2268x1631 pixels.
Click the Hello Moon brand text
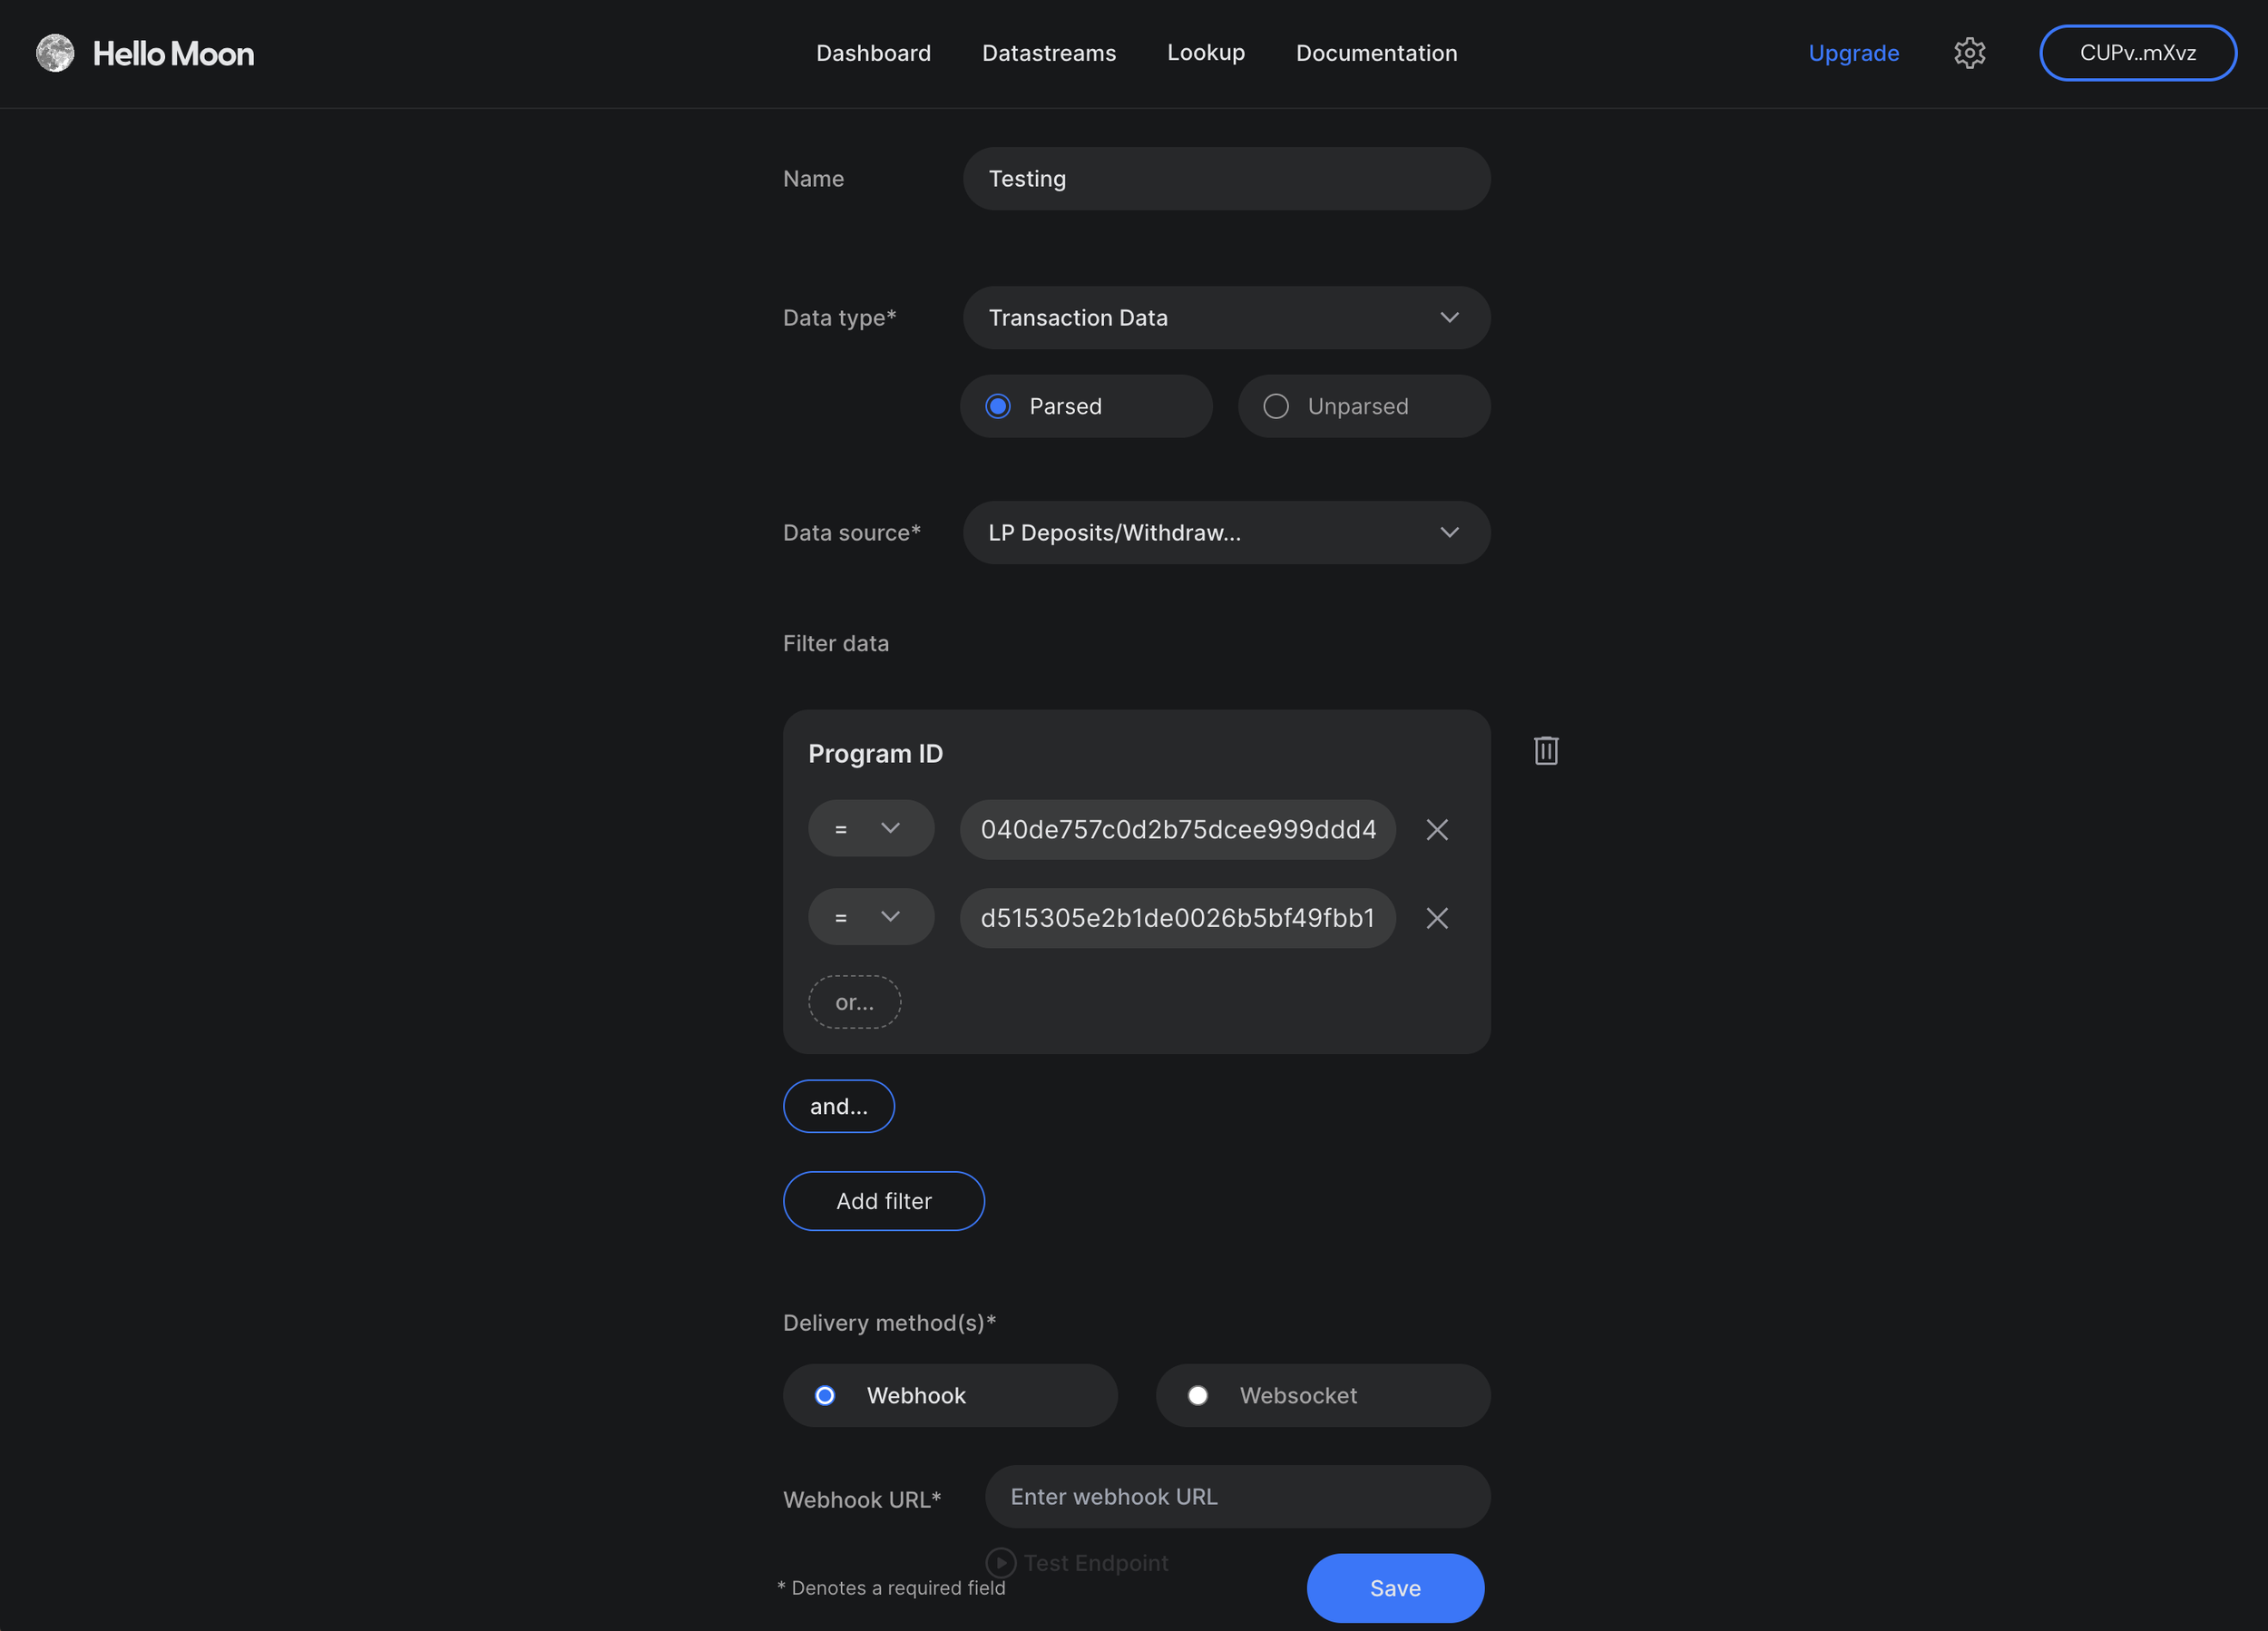click(x=173, y=53)
